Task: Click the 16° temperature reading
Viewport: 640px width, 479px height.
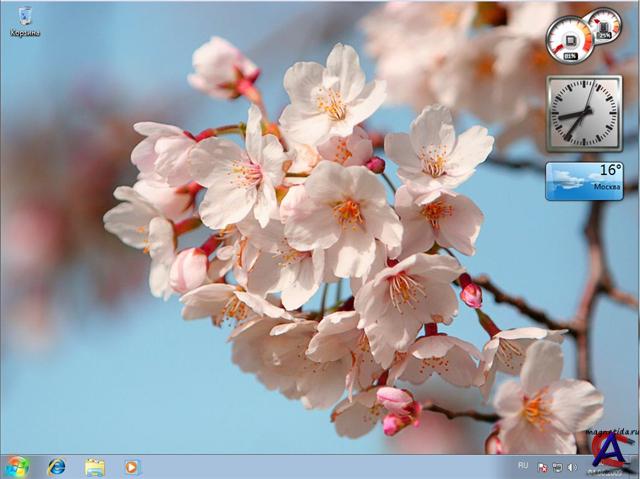Action: (609, 170)
